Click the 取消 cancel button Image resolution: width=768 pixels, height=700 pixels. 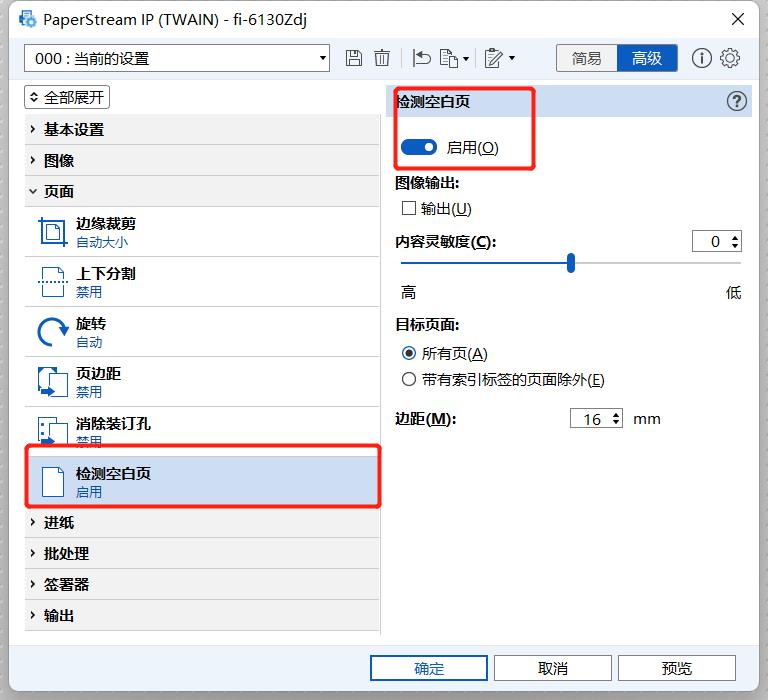tap(552, 668)
